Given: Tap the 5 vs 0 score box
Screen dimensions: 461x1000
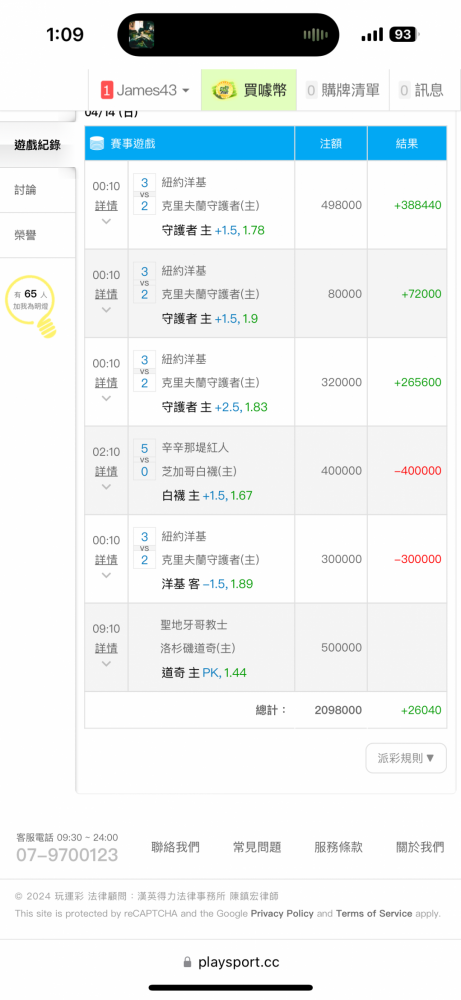Looking at the screenshot, I should click(144, 460).
